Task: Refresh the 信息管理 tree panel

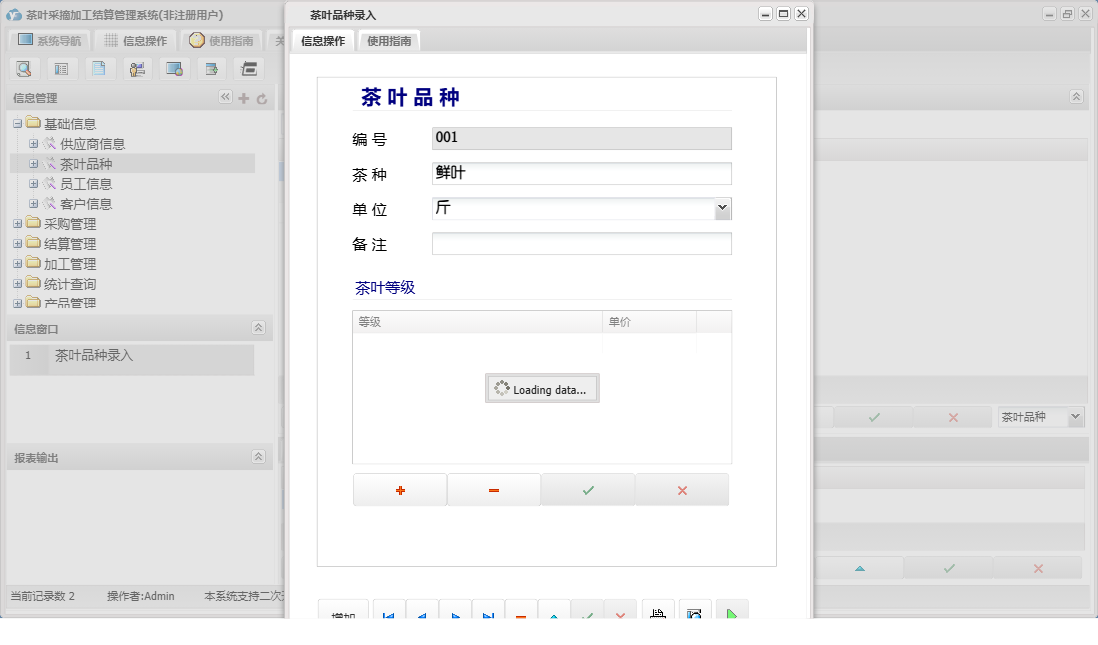Action: [262, 99]
